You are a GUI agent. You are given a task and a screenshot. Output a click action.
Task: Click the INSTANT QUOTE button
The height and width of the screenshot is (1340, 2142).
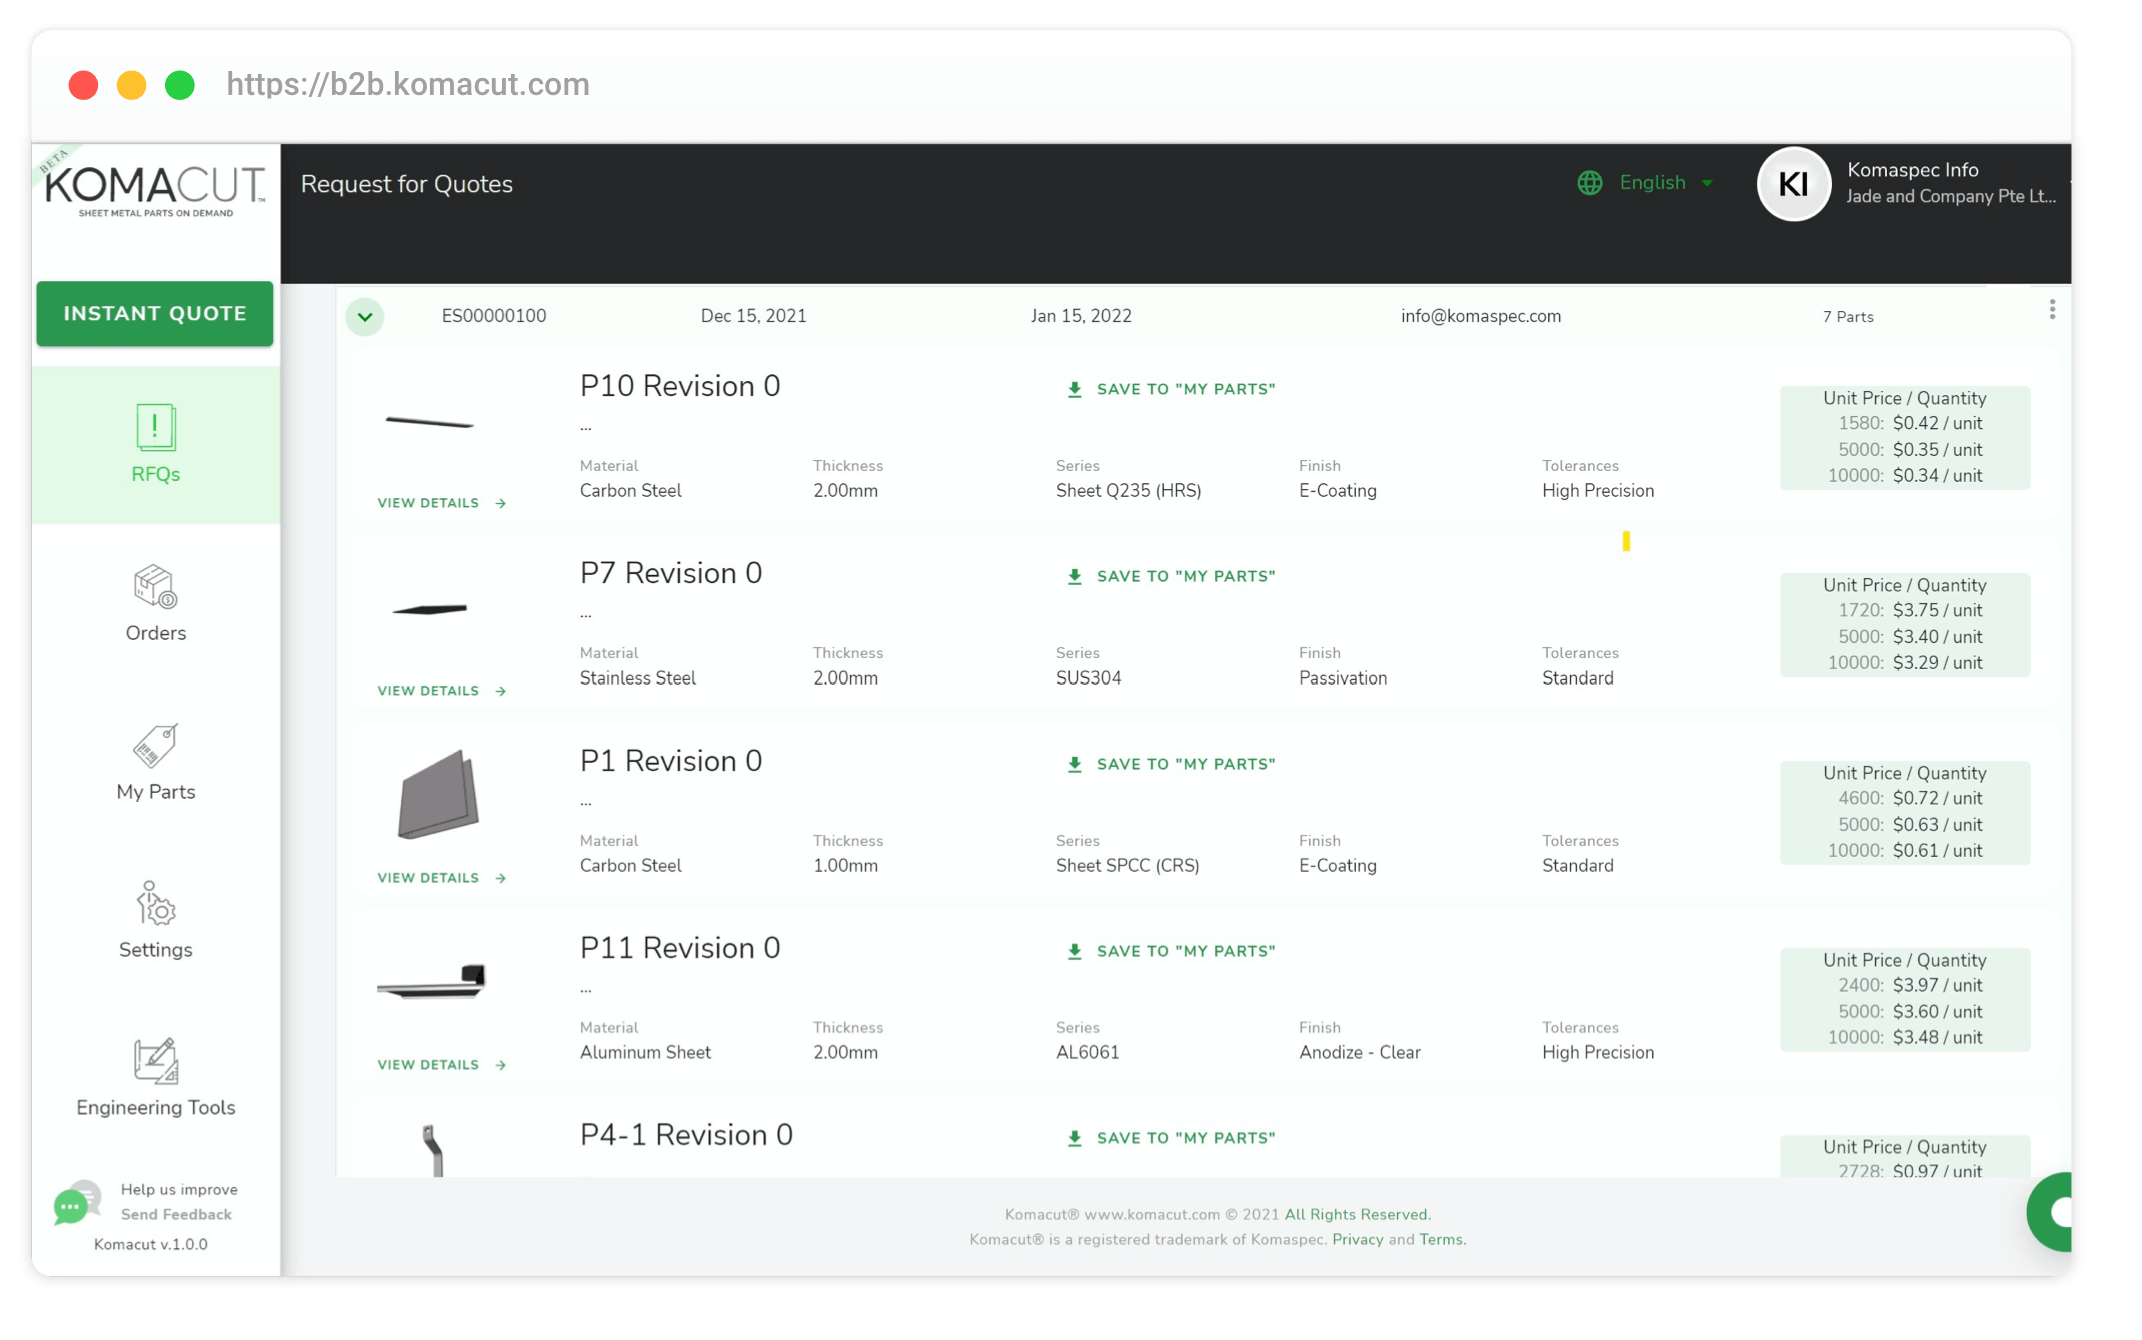pos(155,314)
